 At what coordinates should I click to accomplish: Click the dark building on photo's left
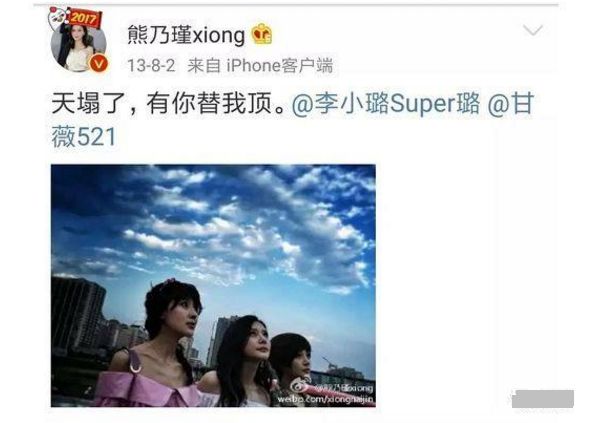78,315
